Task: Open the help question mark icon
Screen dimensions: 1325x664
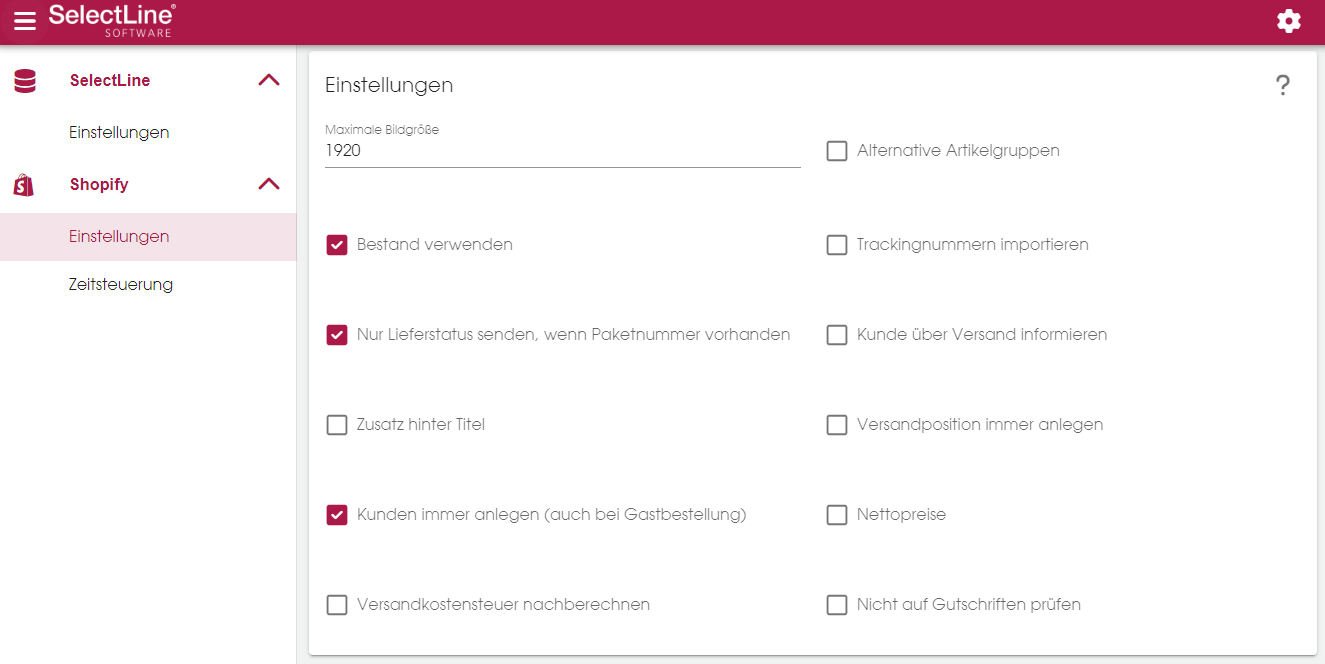Action: point(1283,86)
